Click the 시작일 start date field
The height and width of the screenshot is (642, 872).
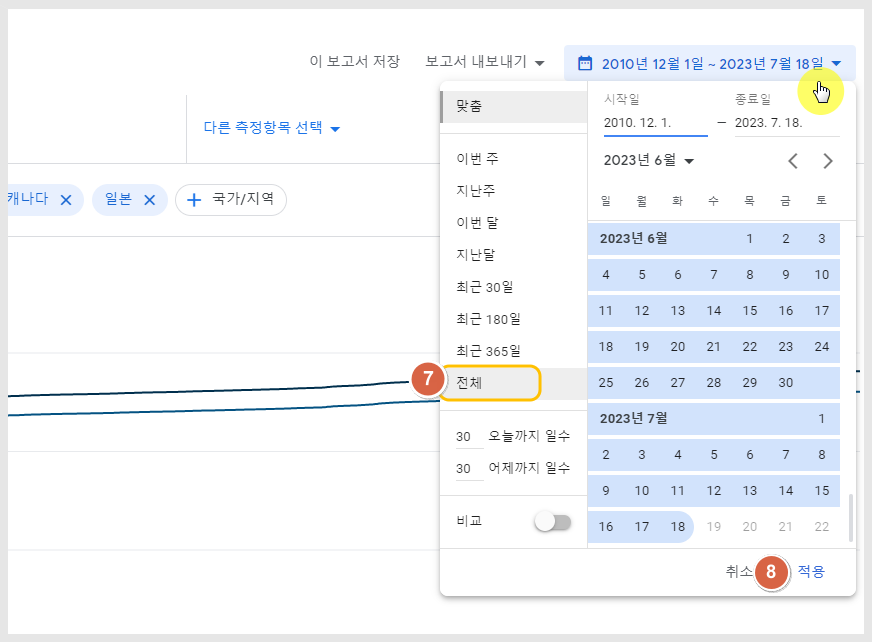[x=656, y=123]
